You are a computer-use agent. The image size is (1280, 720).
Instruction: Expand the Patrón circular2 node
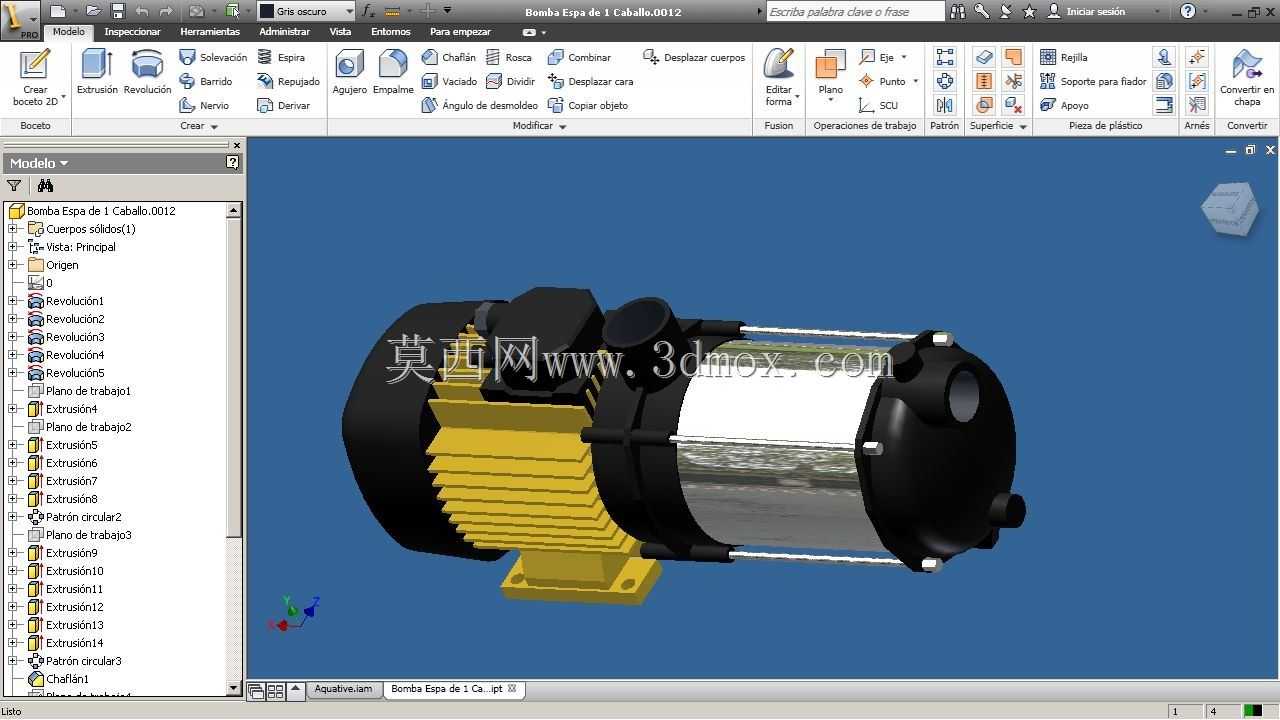13,517
